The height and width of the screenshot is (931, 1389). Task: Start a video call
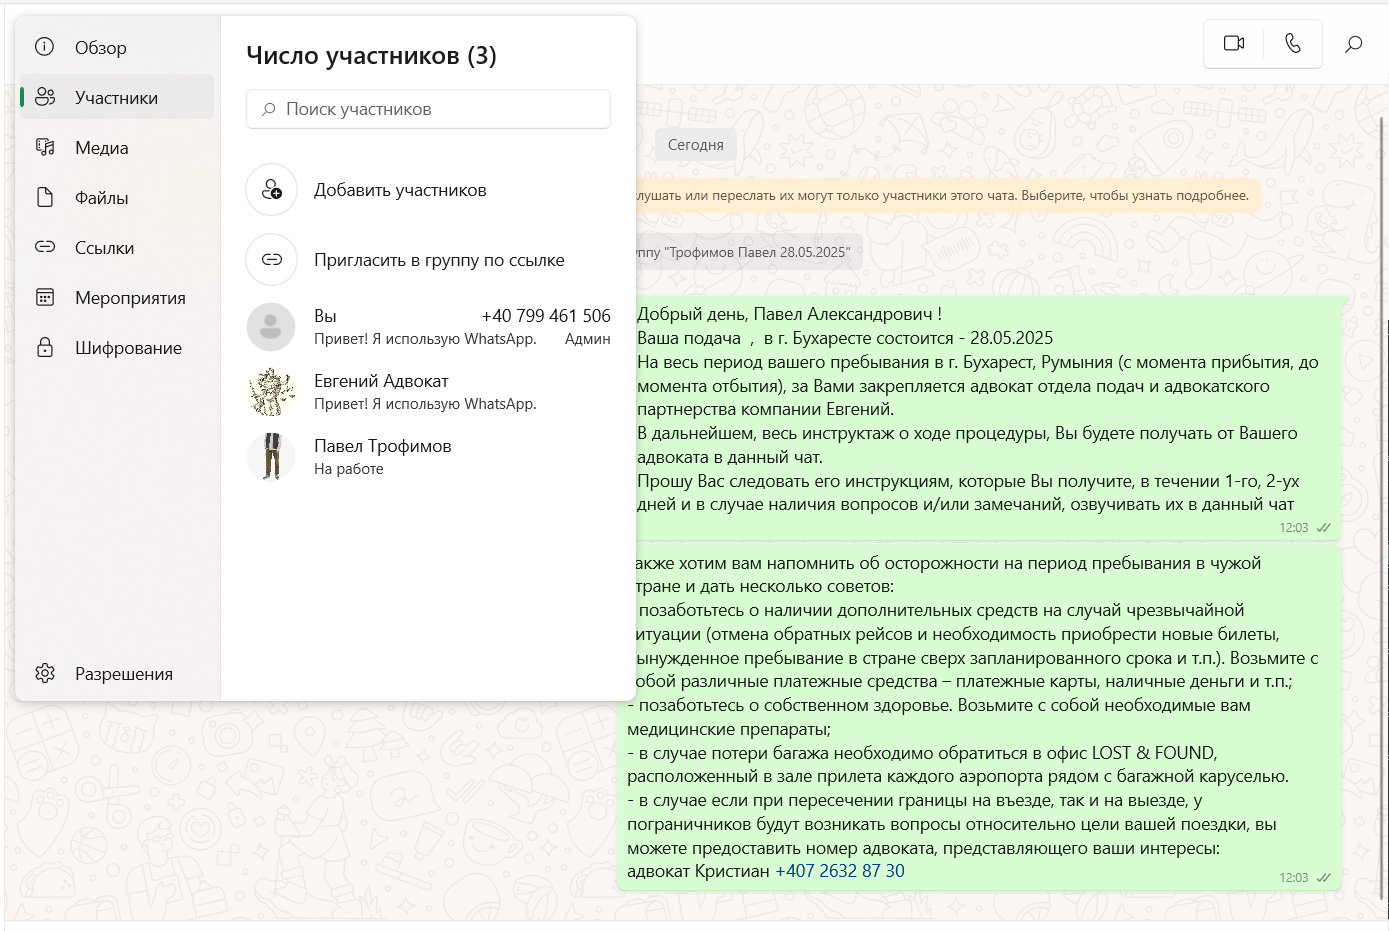[x=1234, y=44]
